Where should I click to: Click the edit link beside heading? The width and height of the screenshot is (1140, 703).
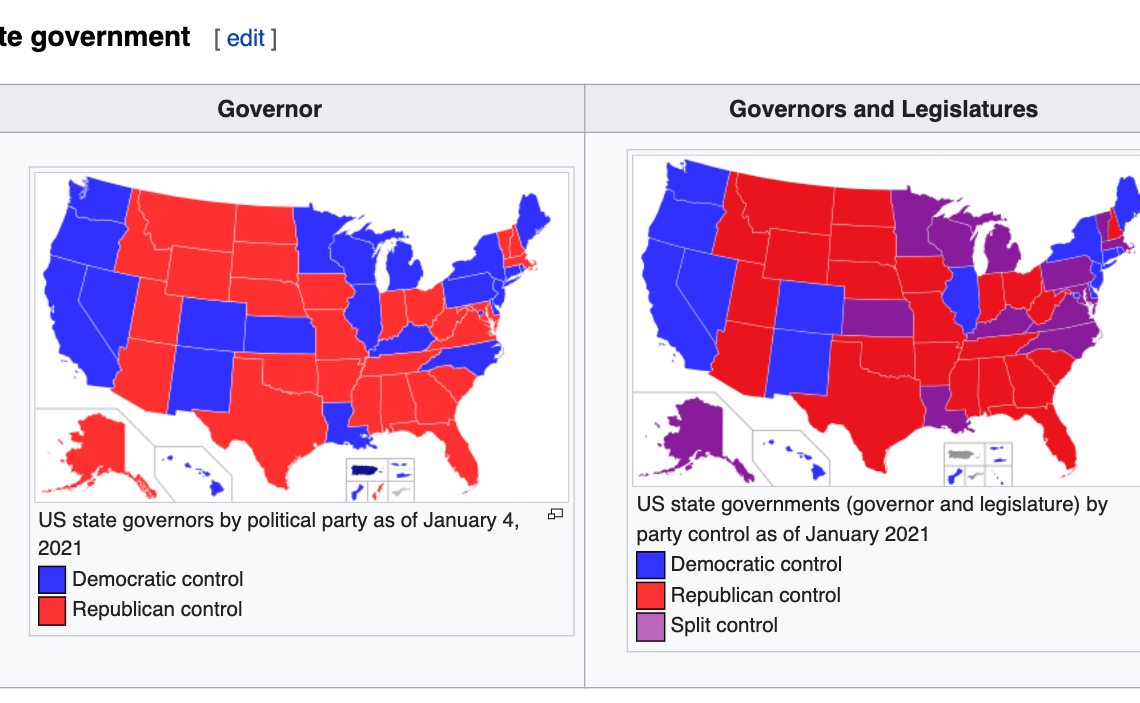point(245,38)
